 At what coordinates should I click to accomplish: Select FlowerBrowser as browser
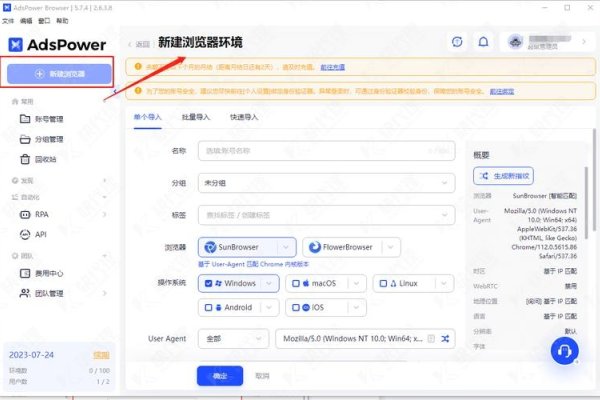[342, 247]
